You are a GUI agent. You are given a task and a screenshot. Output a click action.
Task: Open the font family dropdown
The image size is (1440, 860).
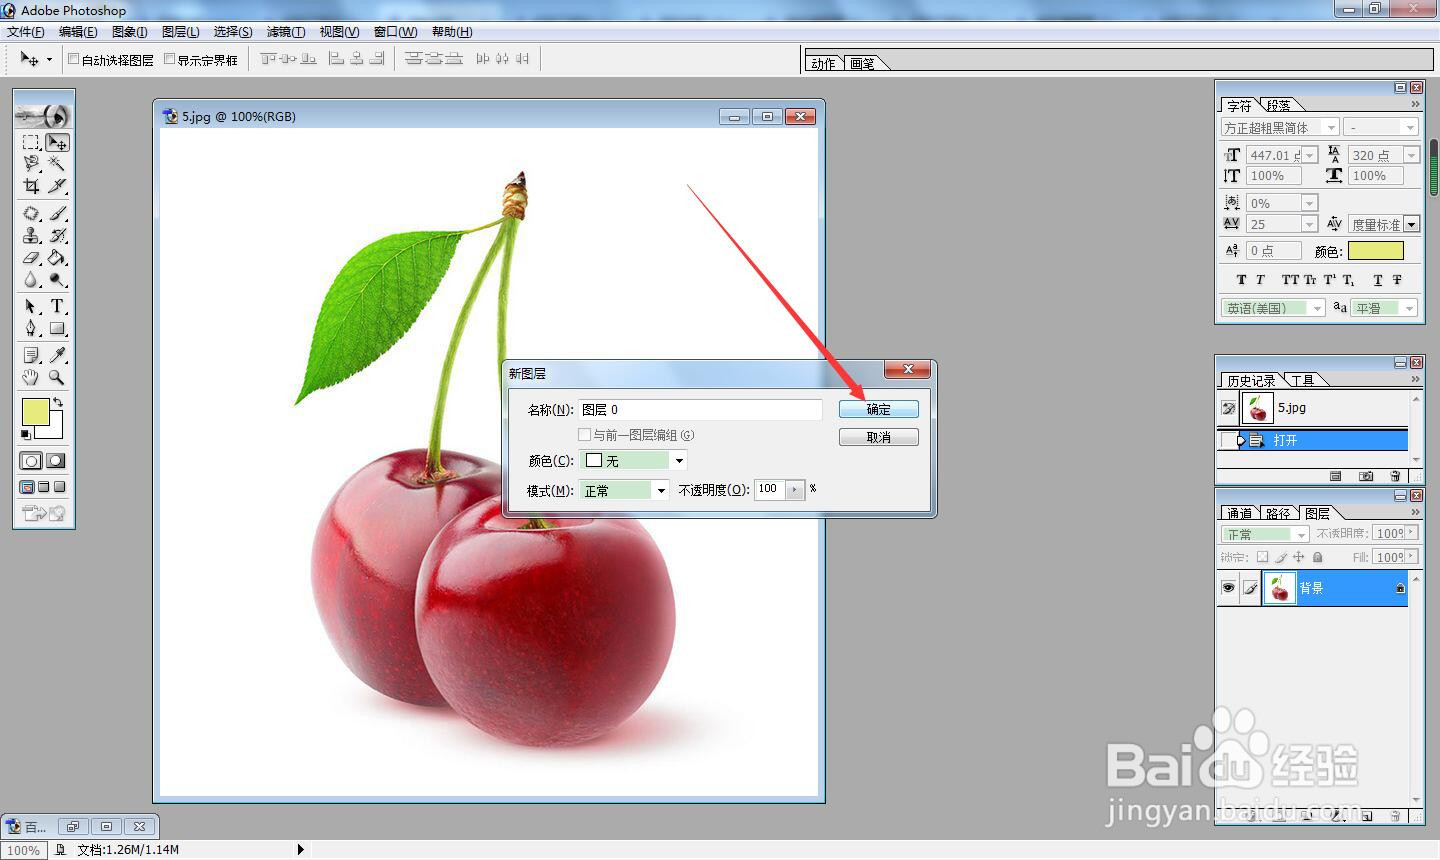click(x=1331, y=127)
